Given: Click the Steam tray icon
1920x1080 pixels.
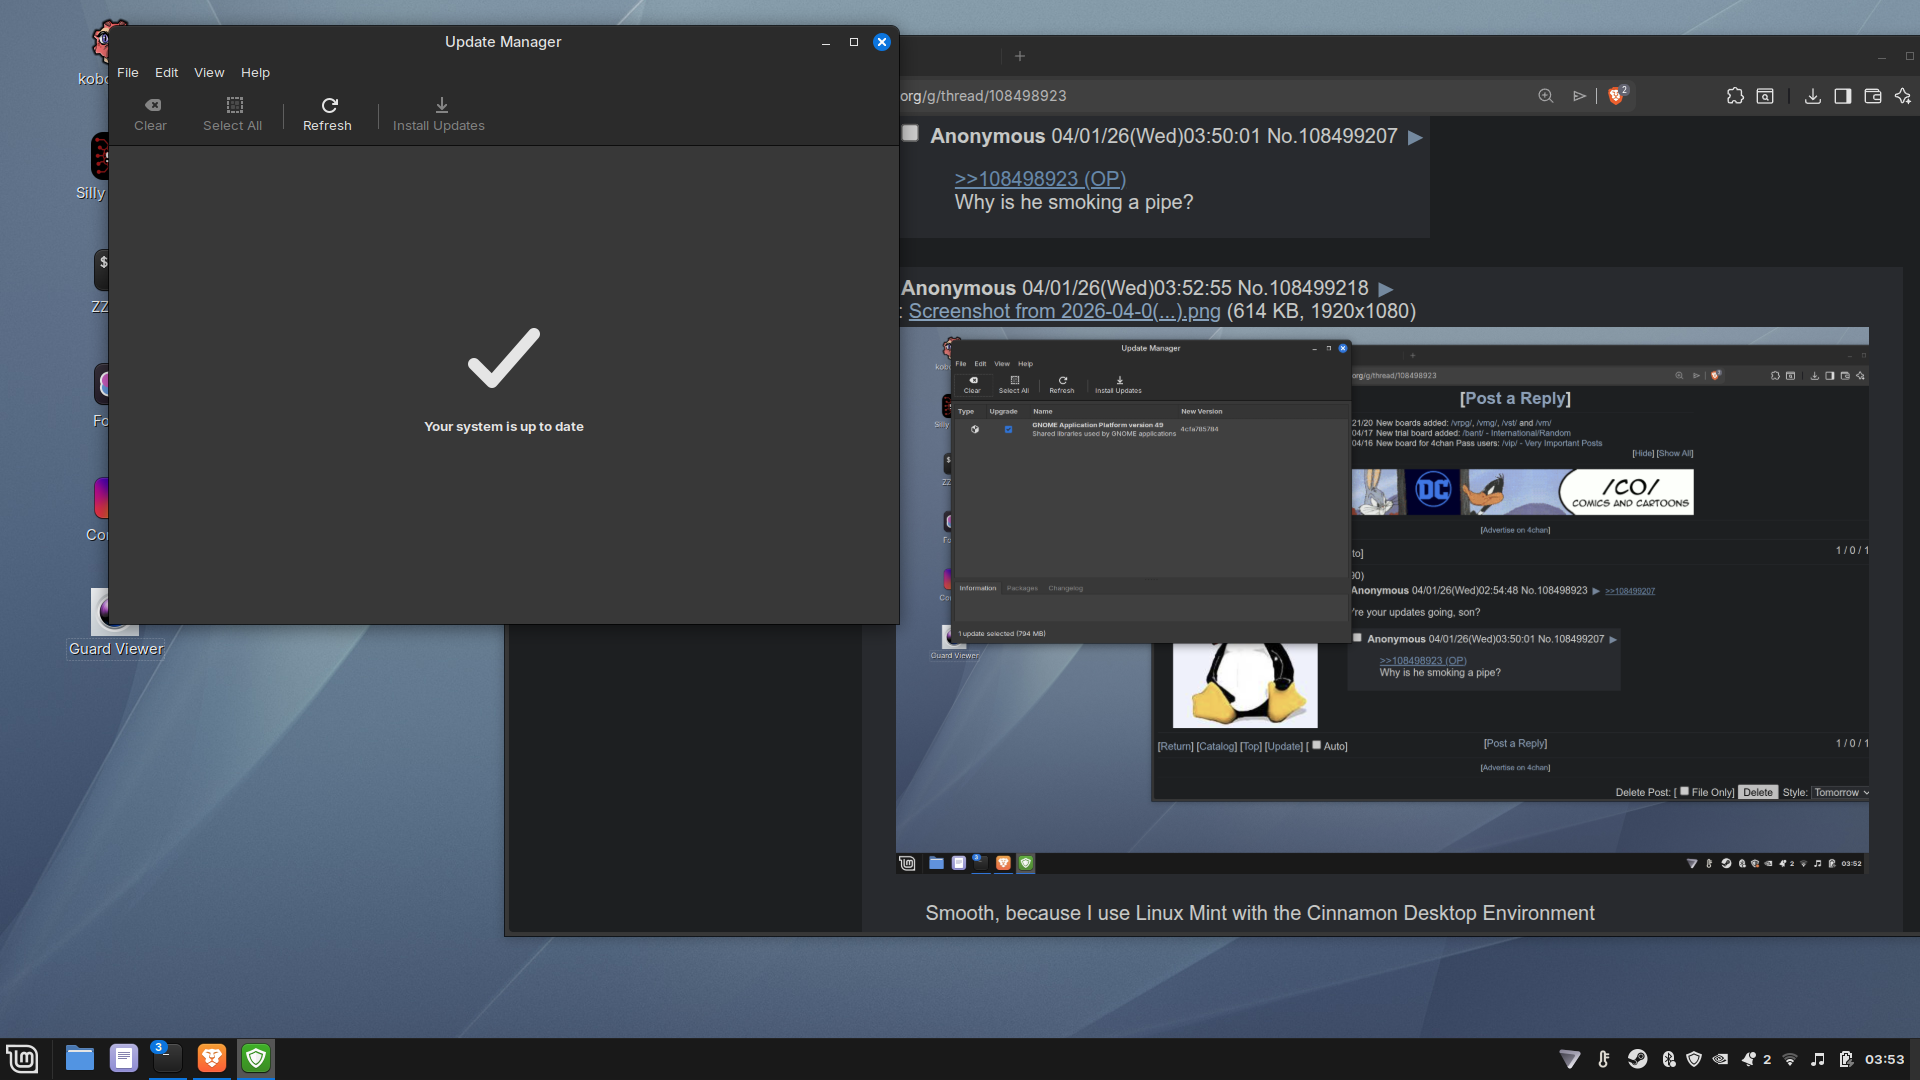Looking at the screenshot, I should pos(1637,1059).
